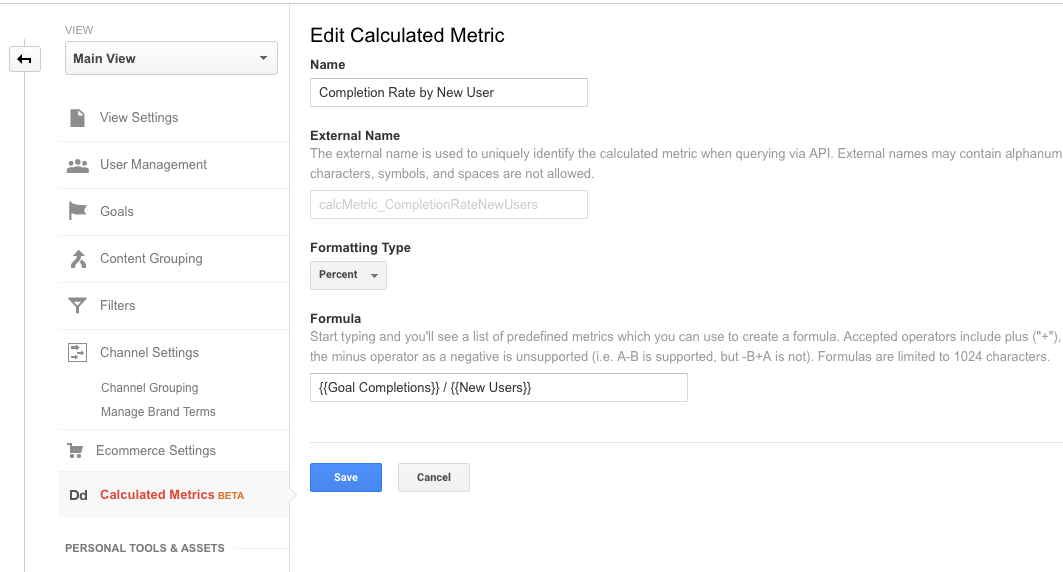Viewport: 1063px width, 572px height.
Task: Click the back arrow icon
Action: 25,59
